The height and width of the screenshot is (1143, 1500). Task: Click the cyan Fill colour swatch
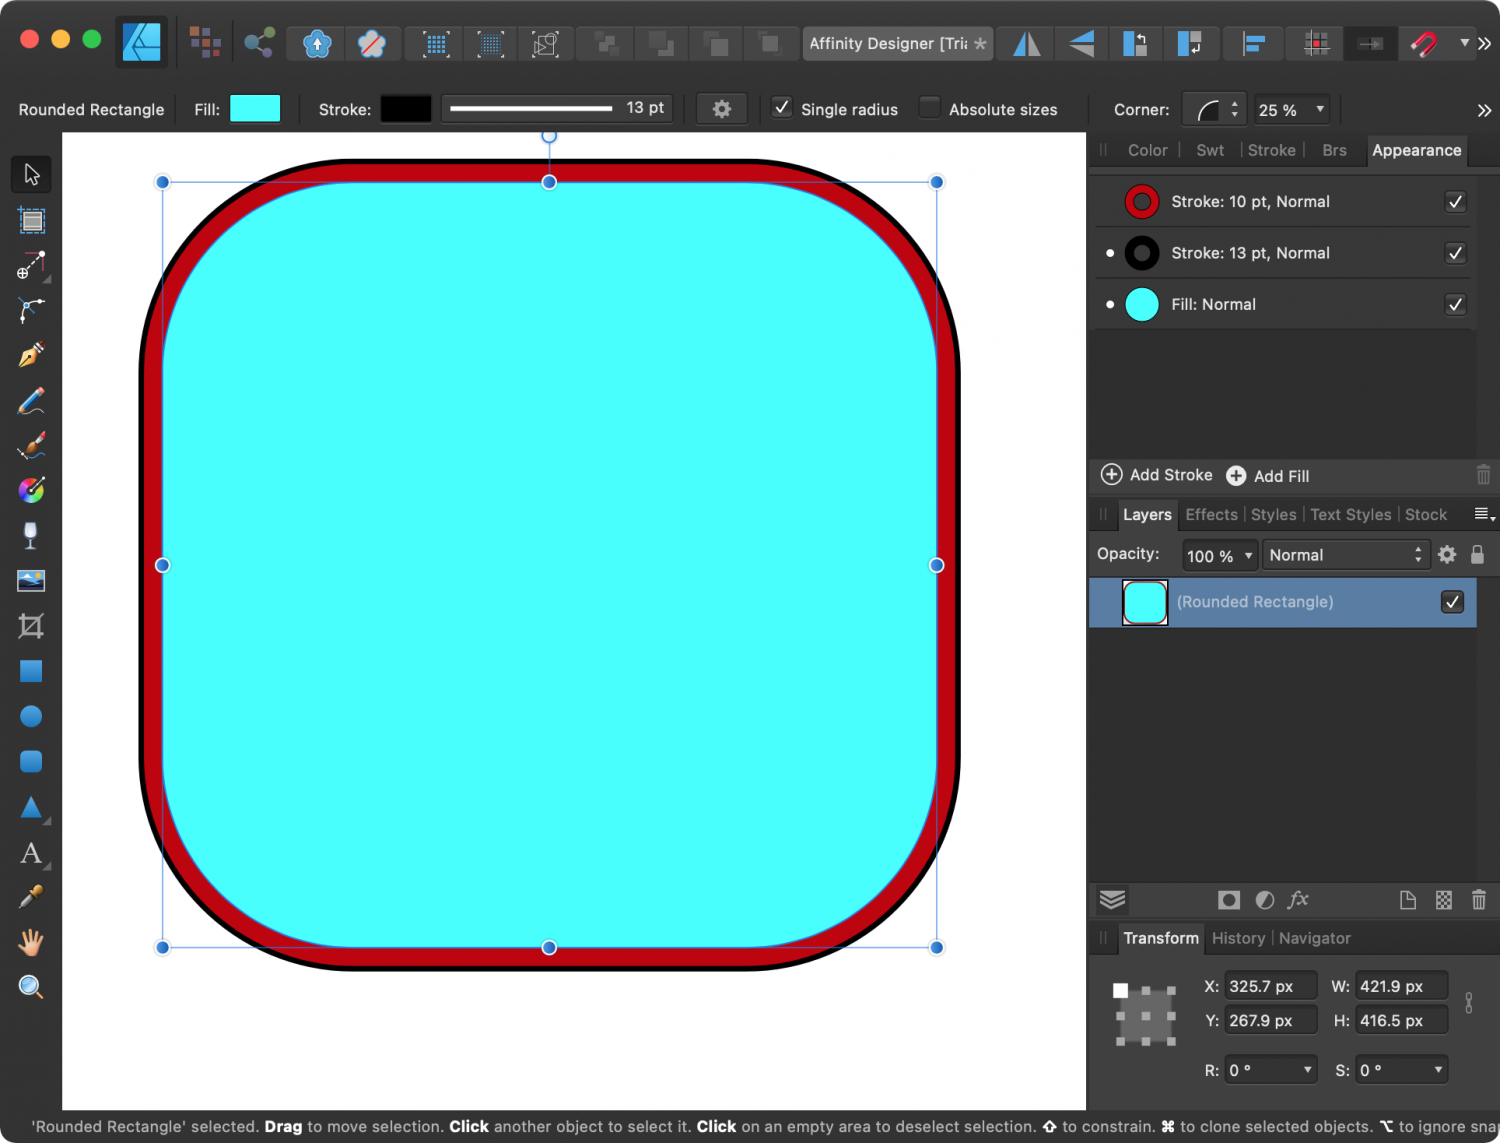tap(255, 108)
